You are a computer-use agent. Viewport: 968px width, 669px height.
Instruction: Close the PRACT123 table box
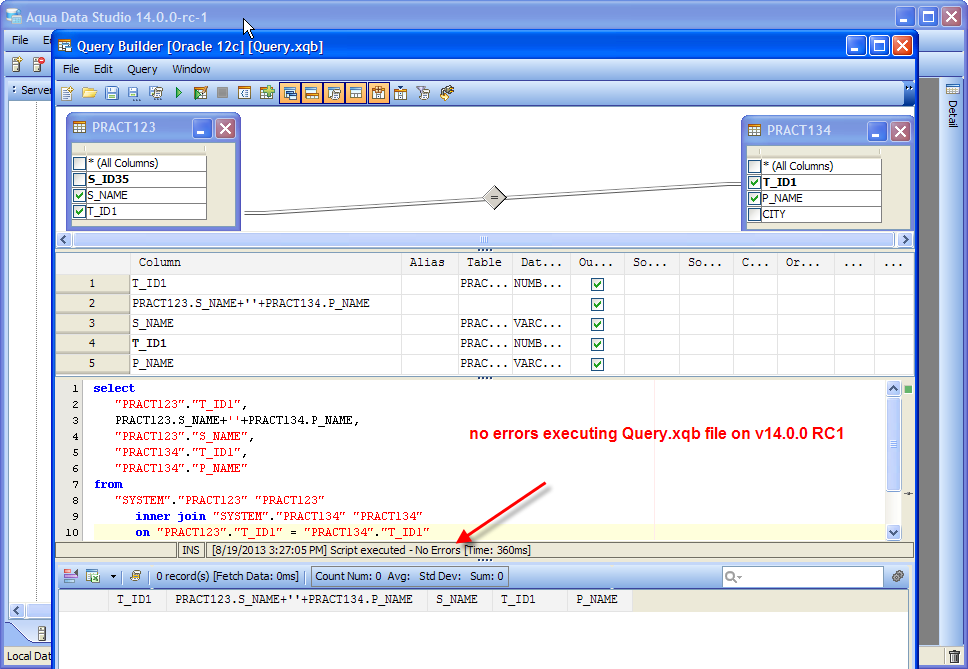click(225, 129)
